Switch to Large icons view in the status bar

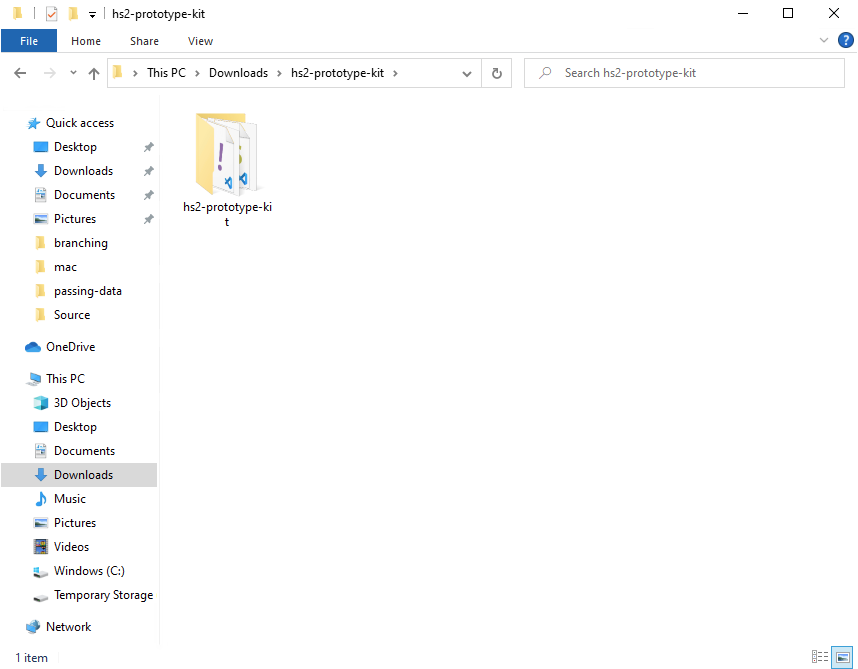tap(842, 657)
